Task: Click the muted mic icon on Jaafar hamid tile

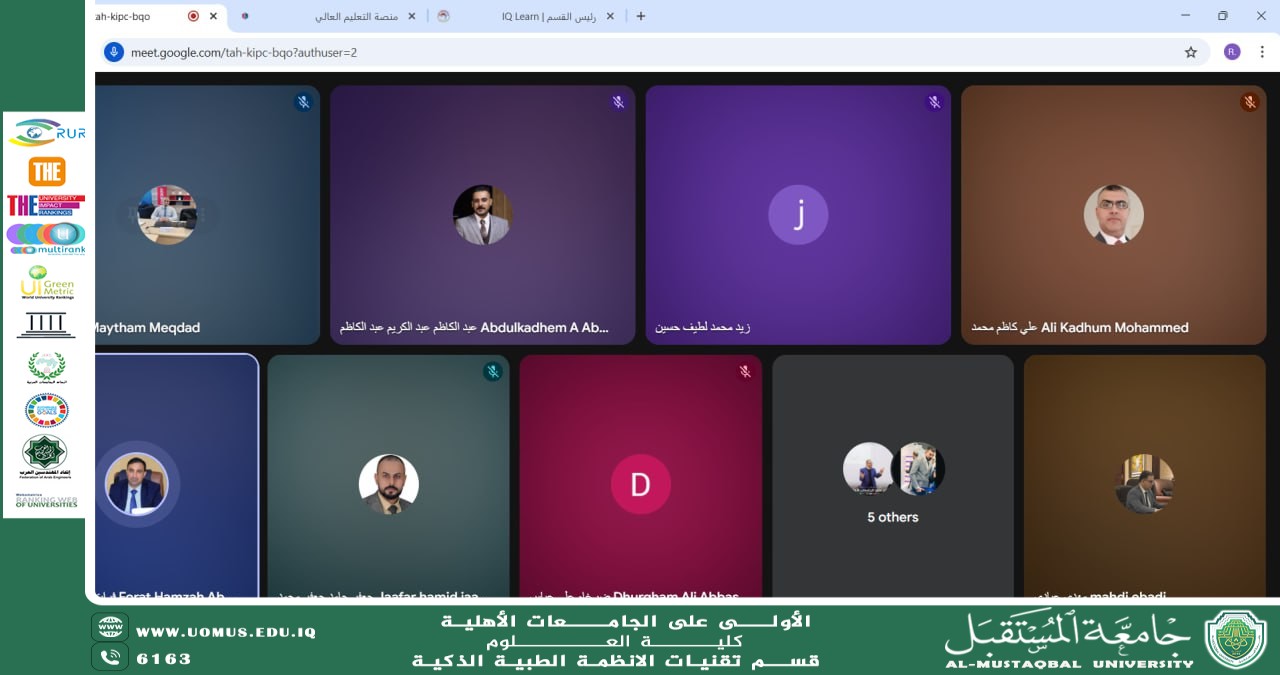Action: point(492,372)
